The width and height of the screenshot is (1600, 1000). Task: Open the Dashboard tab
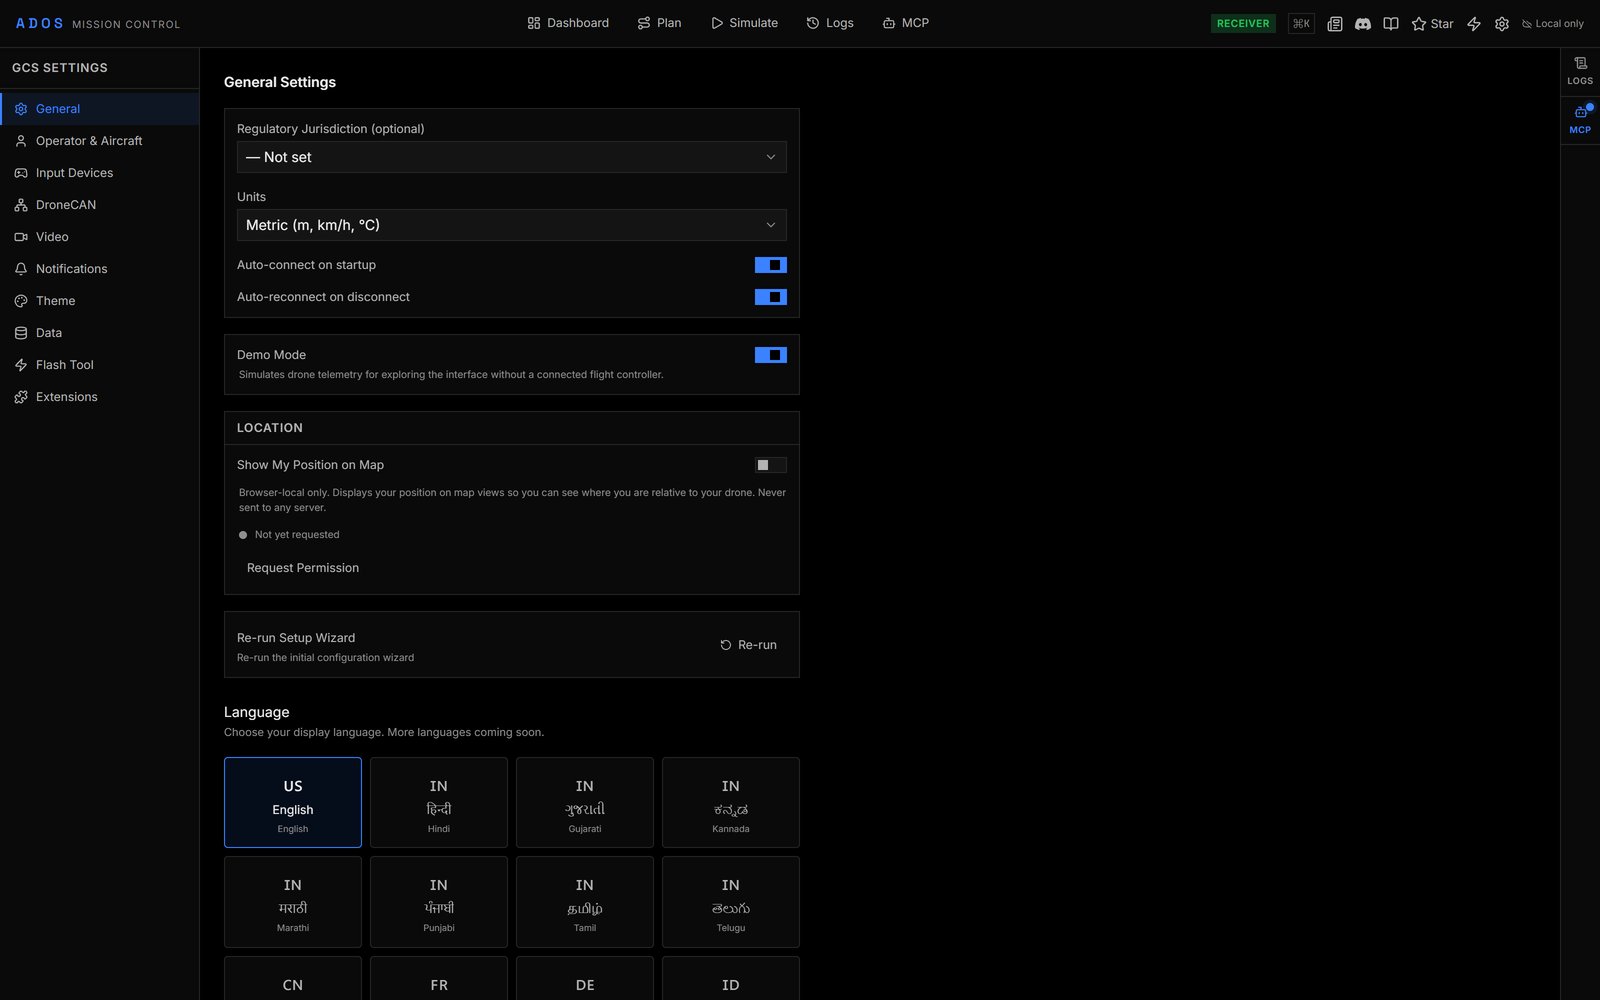click(x=568, y=23)
